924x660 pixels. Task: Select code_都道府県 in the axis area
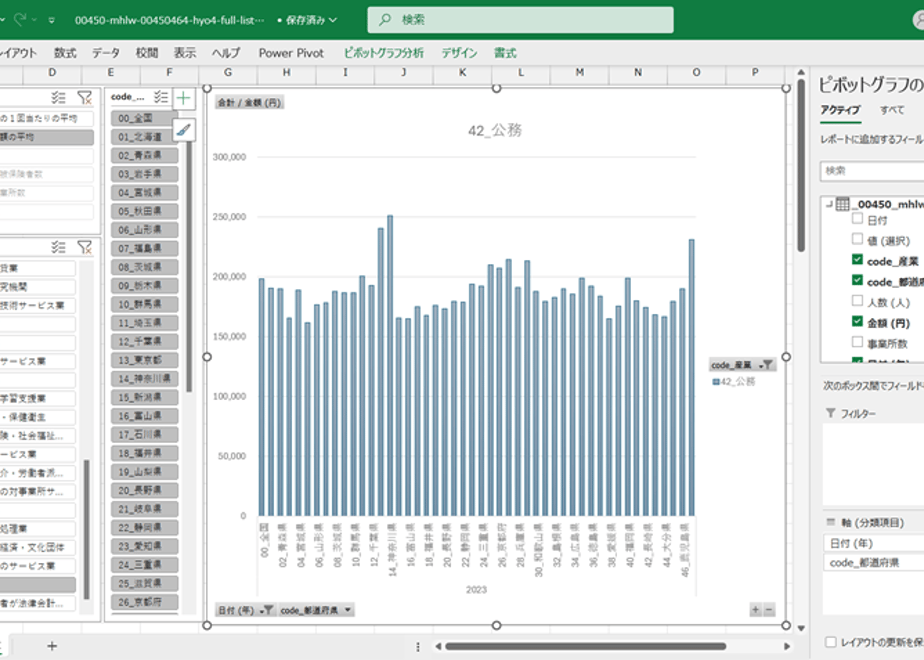tap(874, 563)
